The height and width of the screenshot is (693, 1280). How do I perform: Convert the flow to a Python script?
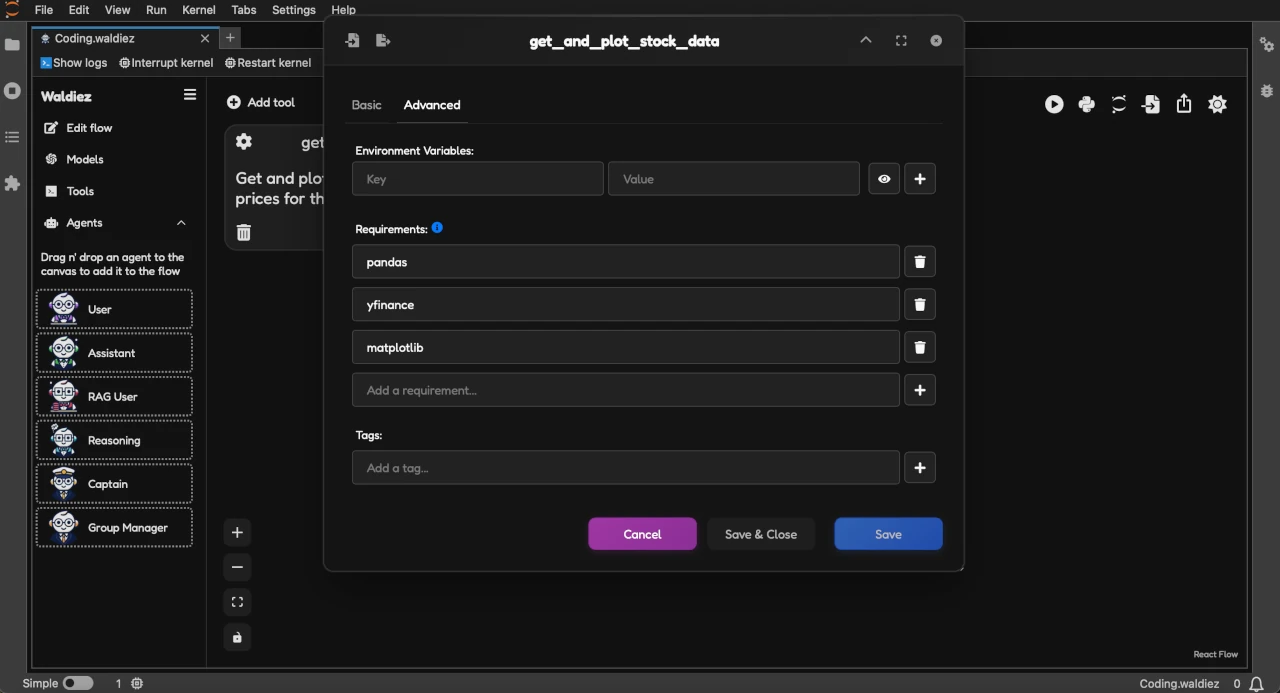(x=1087, y=104)
